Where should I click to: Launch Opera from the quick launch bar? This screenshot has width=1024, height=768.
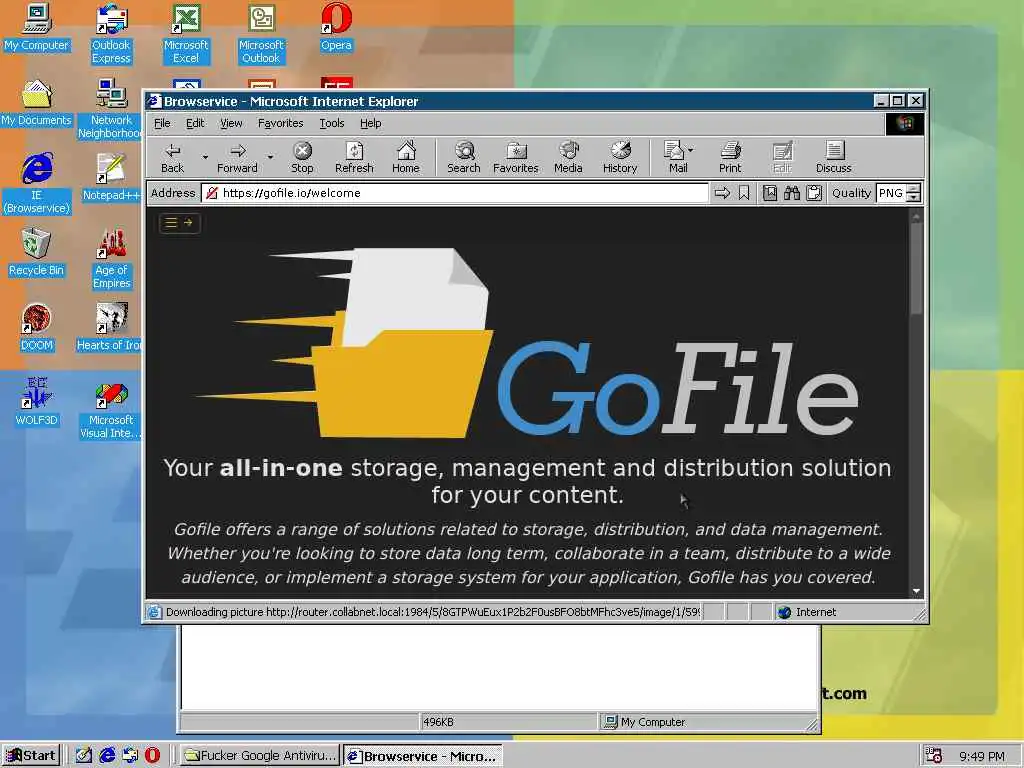click(x=152, y=756)
